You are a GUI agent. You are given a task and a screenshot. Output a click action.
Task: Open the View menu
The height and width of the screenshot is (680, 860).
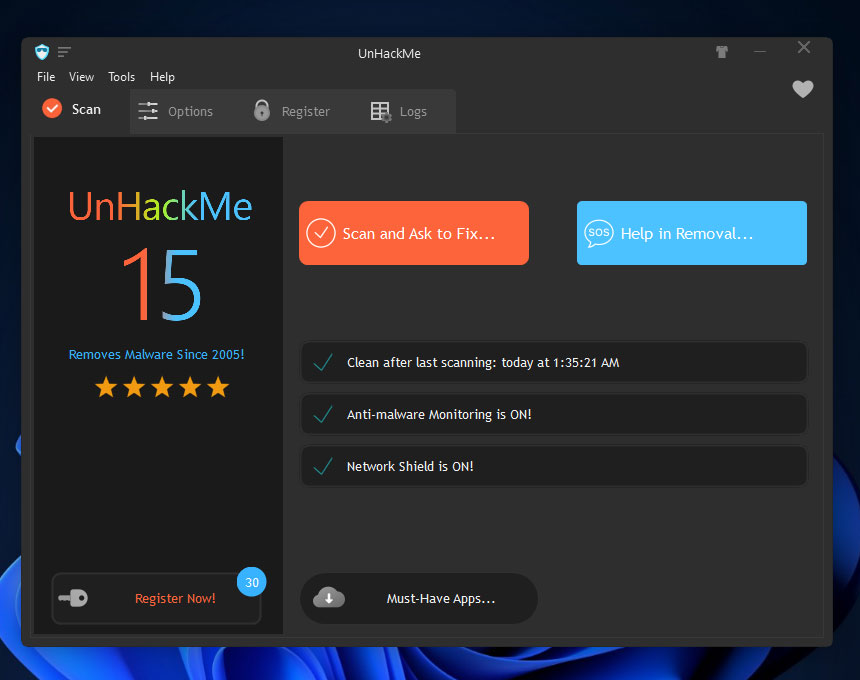pos(81,77)
